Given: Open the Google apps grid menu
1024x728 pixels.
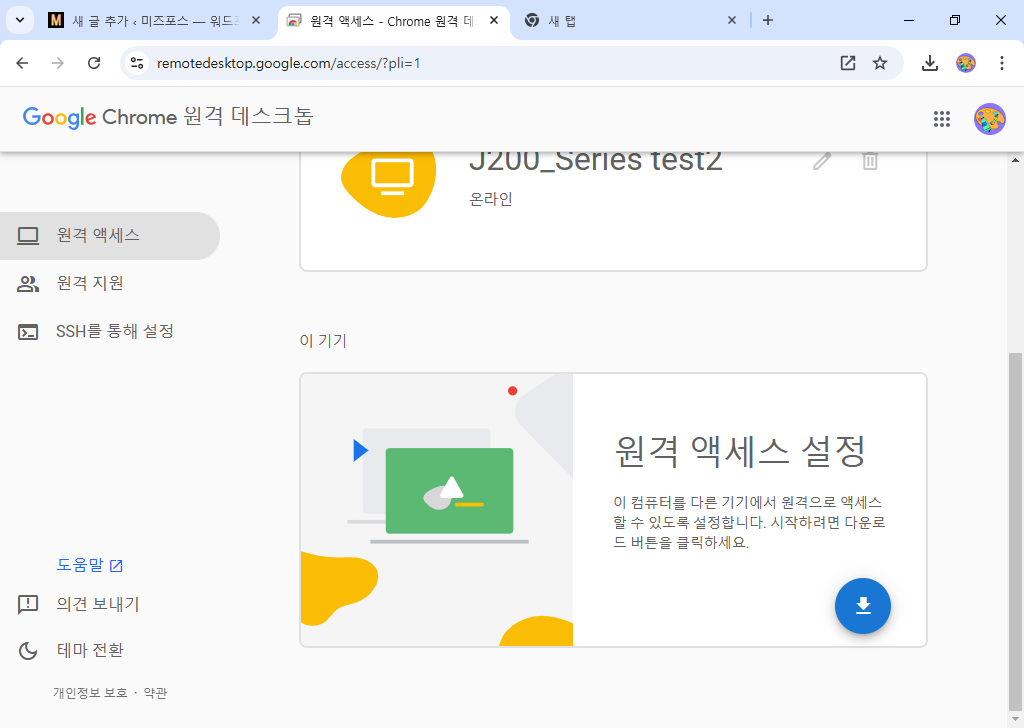Looking at the screenshot, I should (x=941, y=119).
